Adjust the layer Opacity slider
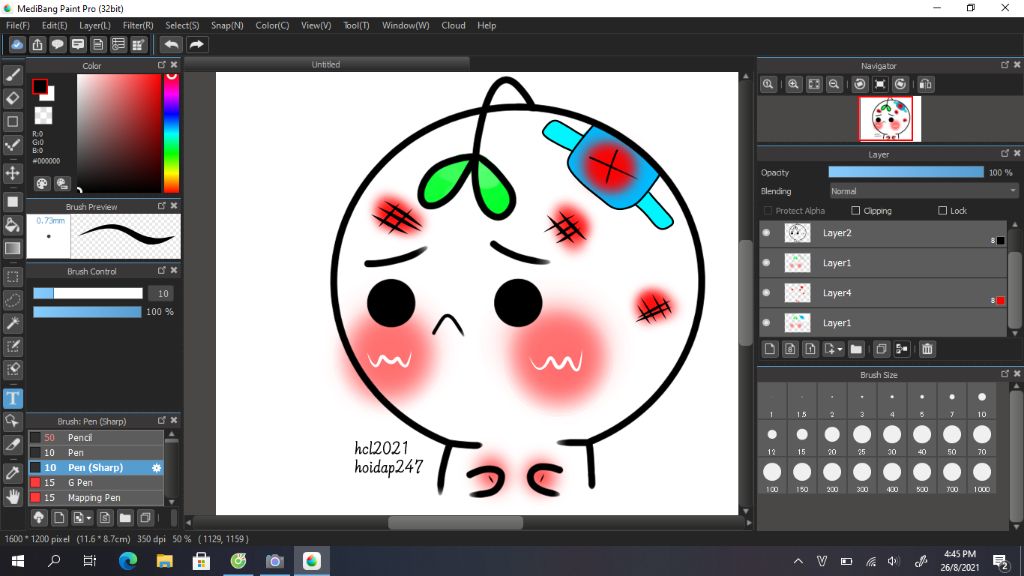Image resolution: width=1024 pixels, height=576 pixels. (x=906, y=172)
